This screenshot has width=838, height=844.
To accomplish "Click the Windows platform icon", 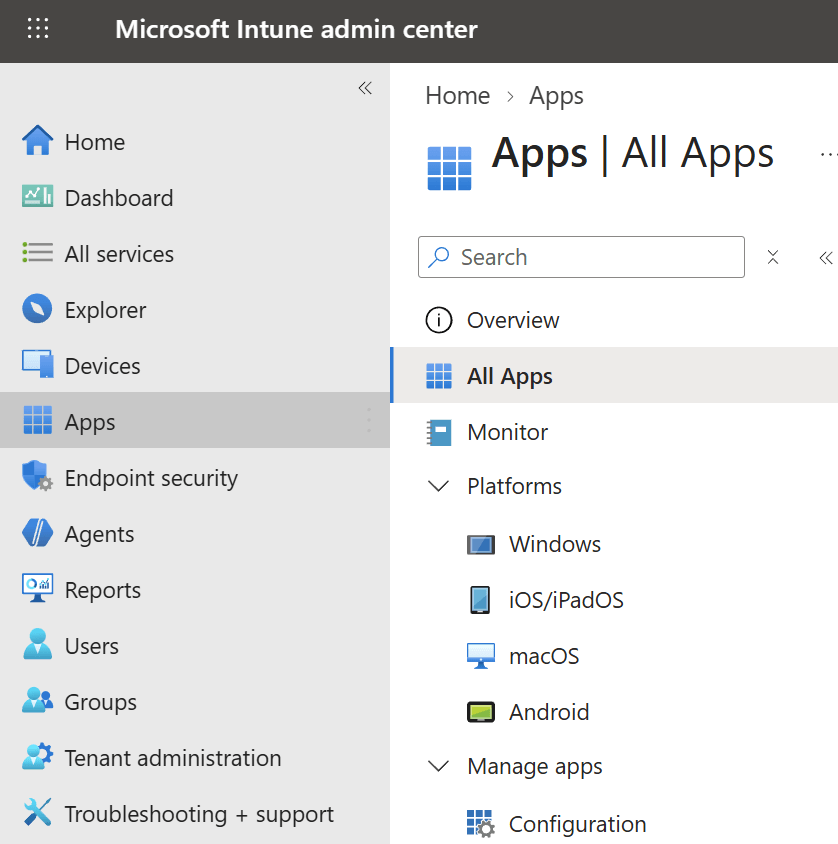I will pos(481,545).
